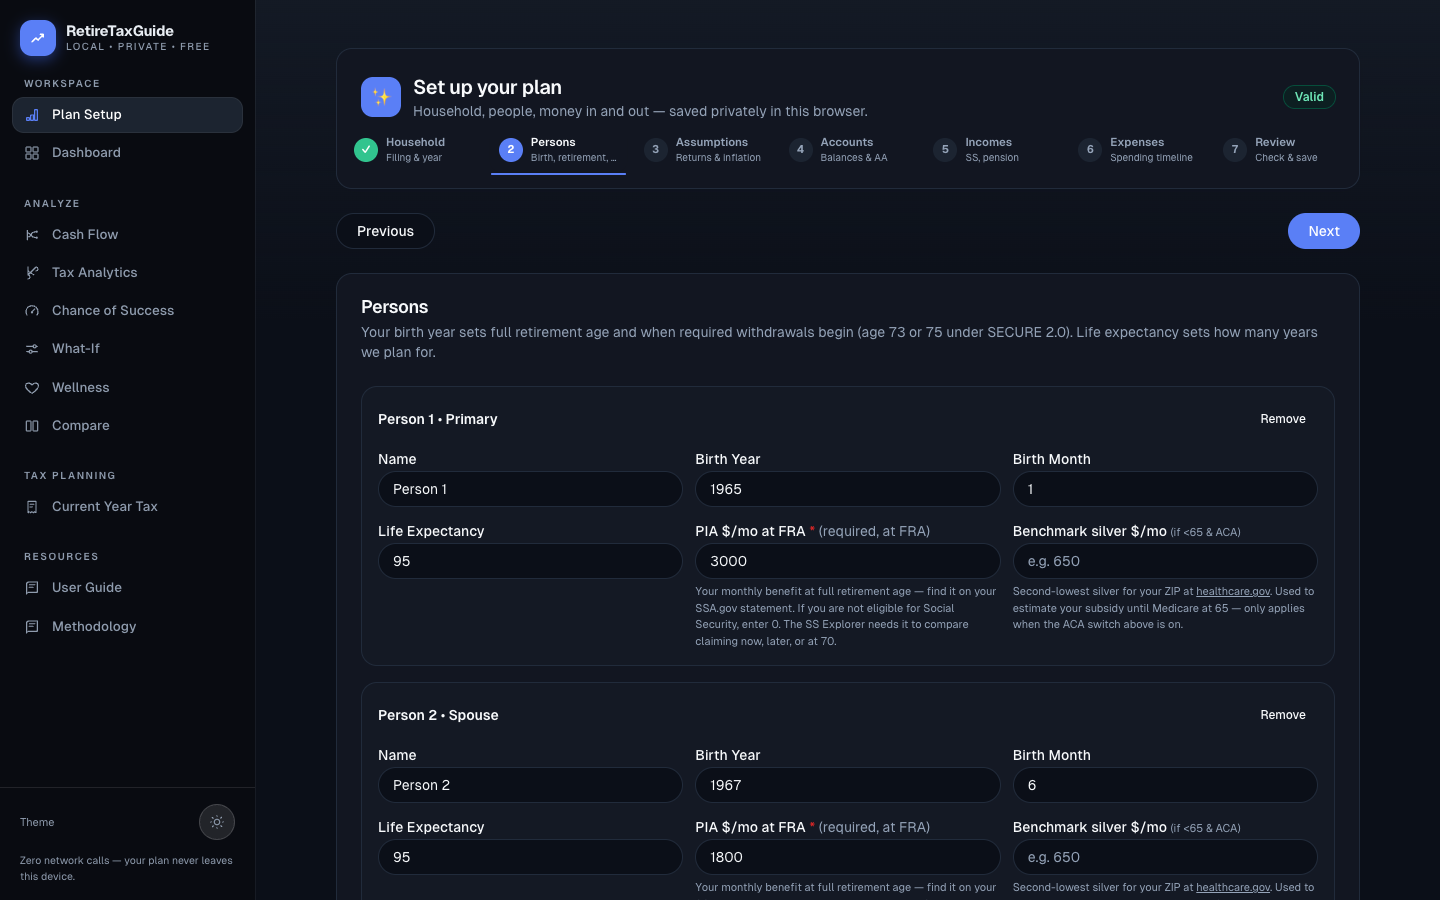Remove Person 1 Primary
Image resolution: width=1440 pixels, height=900 pixels.
pos(1283,419)
